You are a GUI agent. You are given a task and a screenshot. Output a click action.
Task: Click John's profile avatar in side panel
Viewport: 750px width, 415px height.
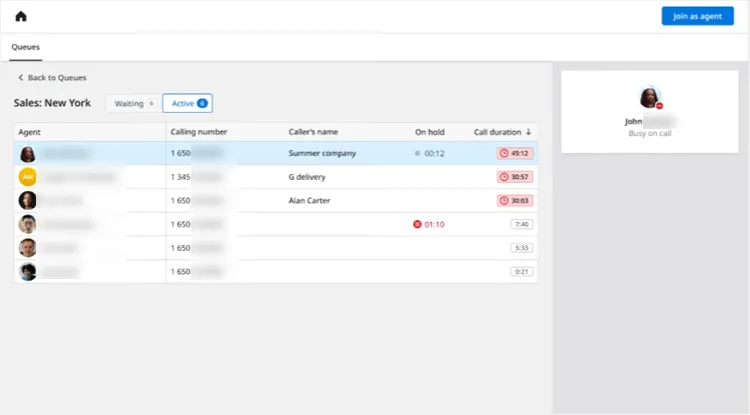pyautogui.click(x=650, y=97)
